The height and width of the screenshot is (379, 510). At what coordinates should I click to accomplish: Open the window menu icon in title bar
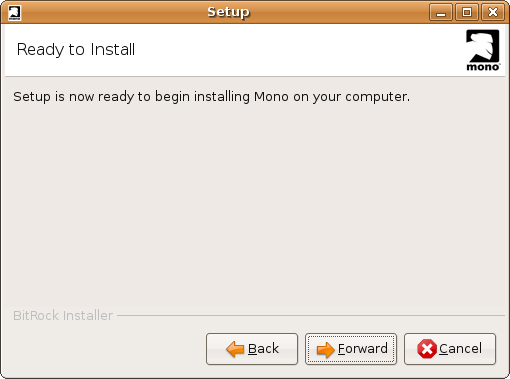click(14, 13)
